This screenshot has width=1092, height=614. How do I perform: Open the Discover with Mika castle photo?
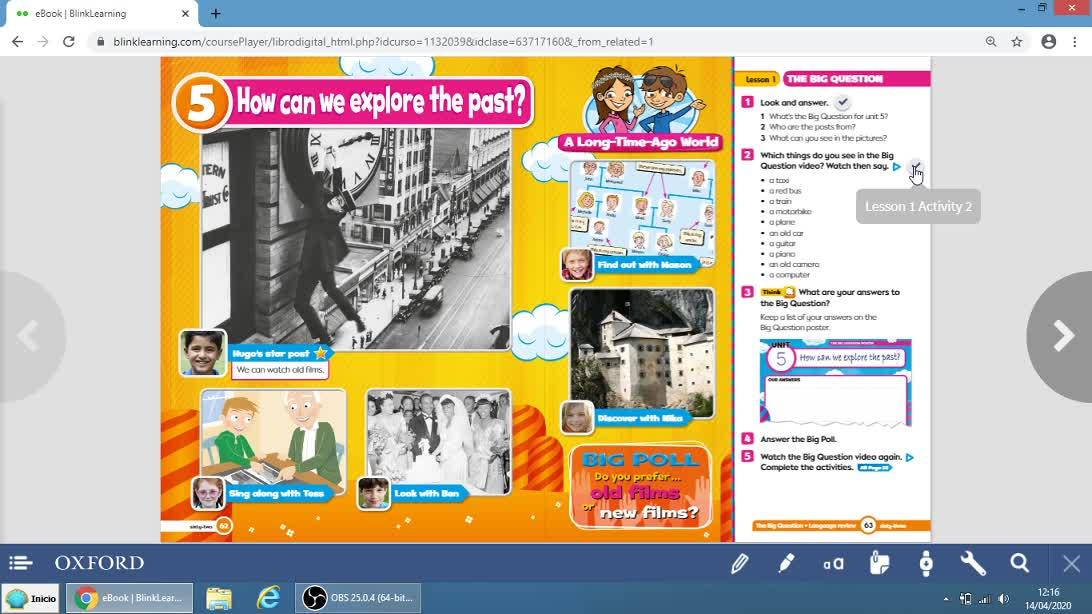(x=642, y=353)
